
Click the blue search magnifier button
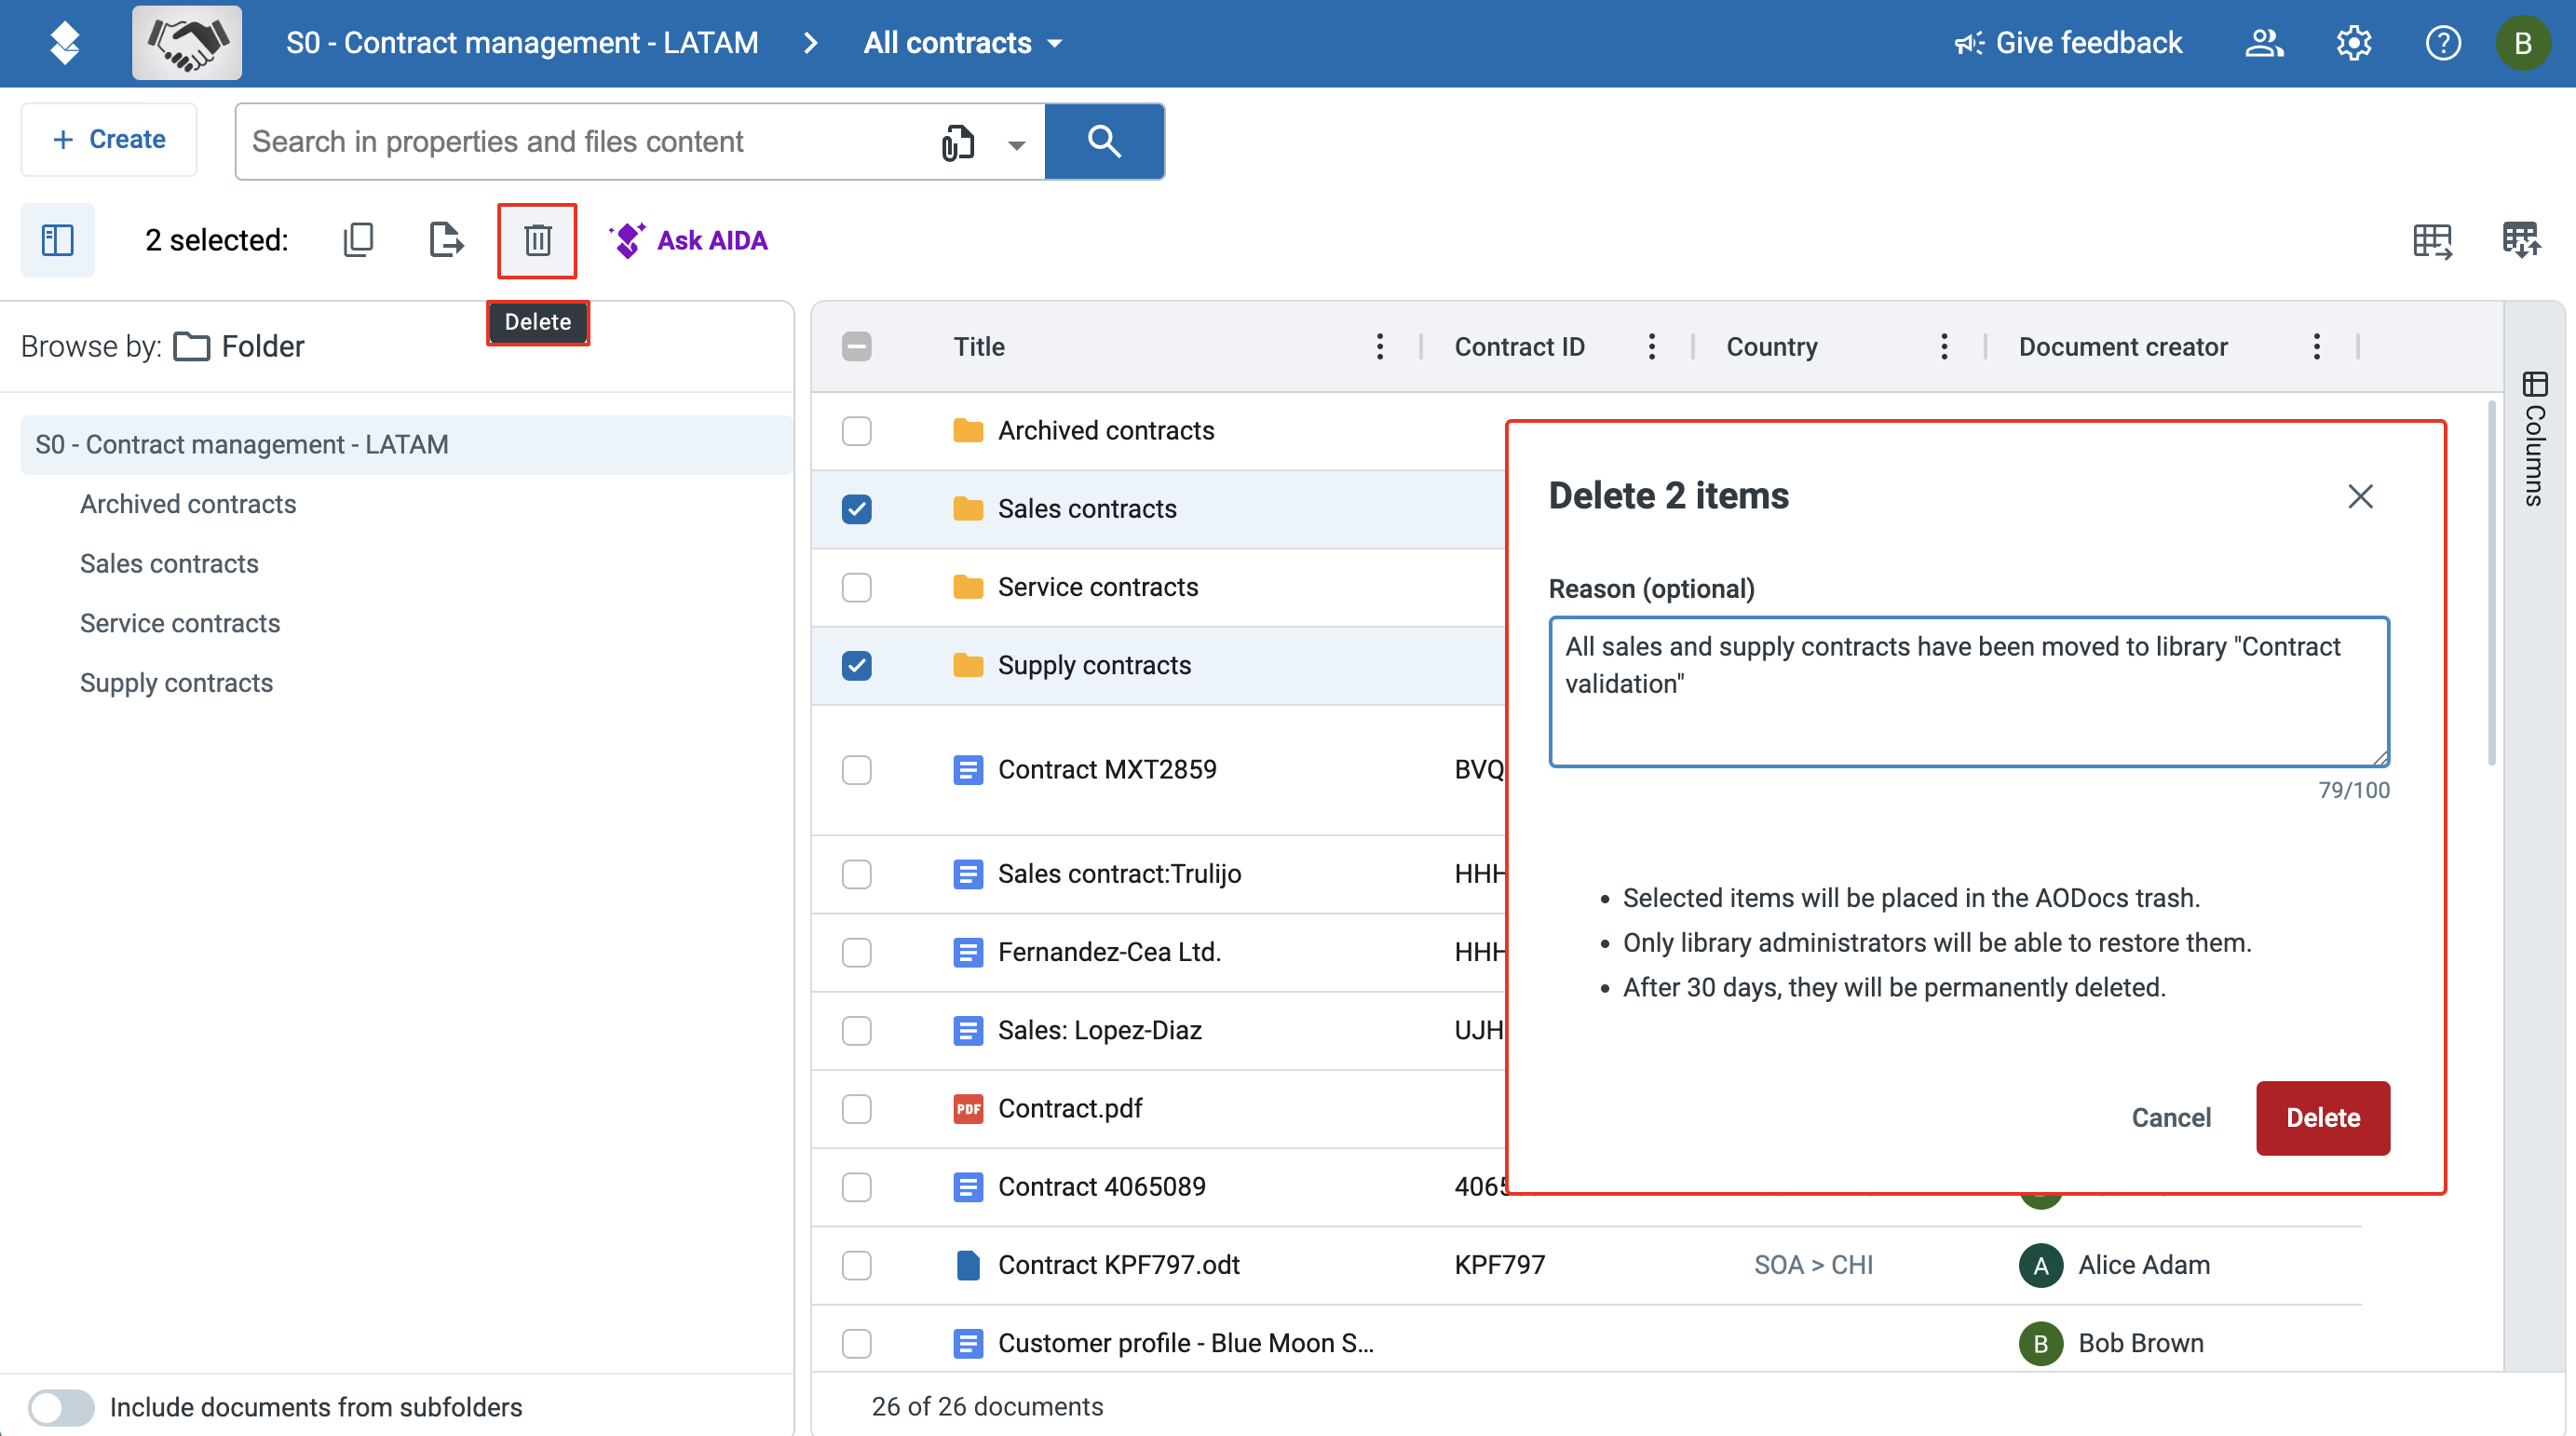1104,141
